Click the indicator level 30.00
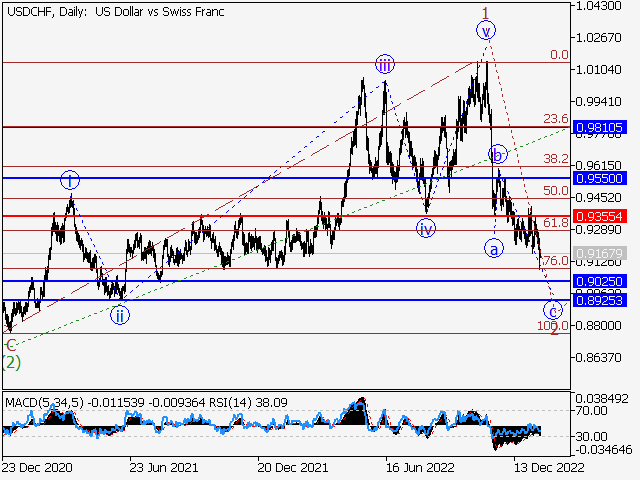The height and width of the screenshot is (480, 640). [591, 436]
